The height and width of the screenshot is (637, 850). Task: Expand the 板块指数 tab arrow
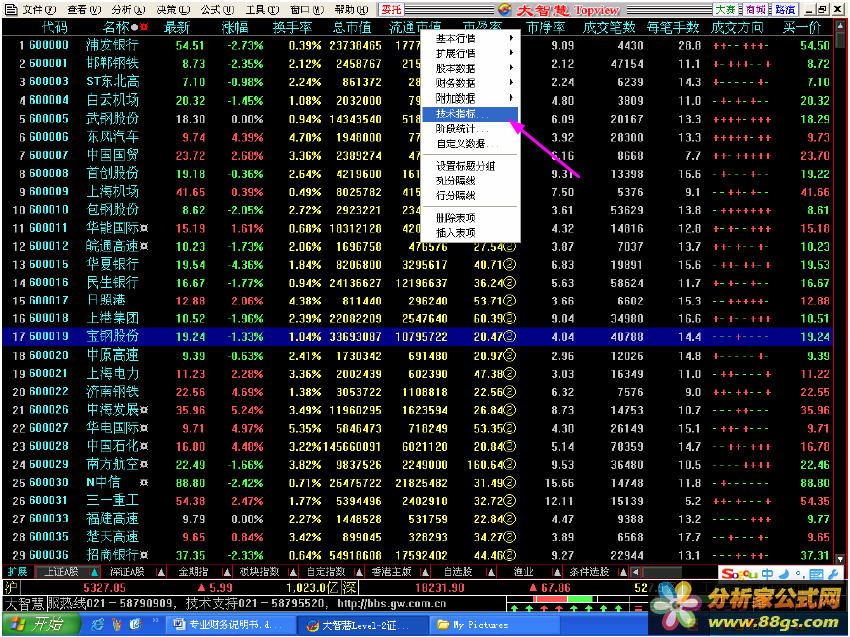pos(293,572)
